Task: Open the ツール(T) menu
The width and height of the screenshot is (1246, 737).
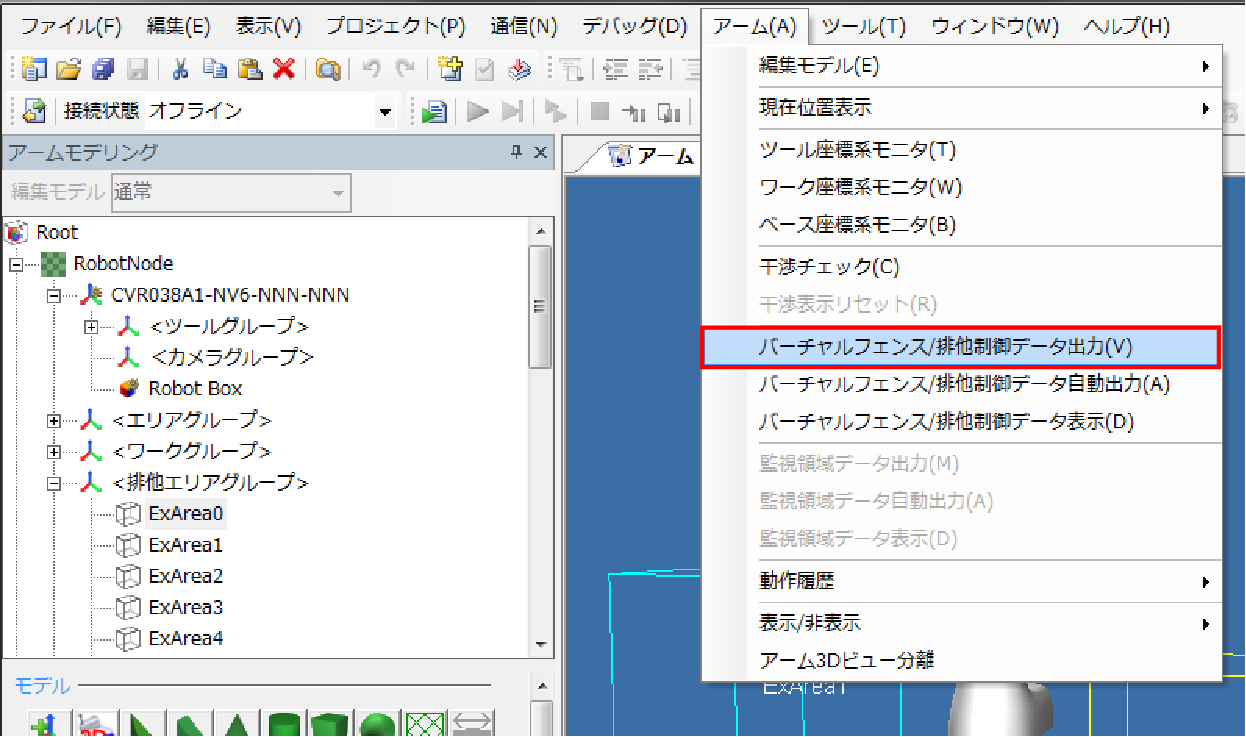Action: [863, 27]
